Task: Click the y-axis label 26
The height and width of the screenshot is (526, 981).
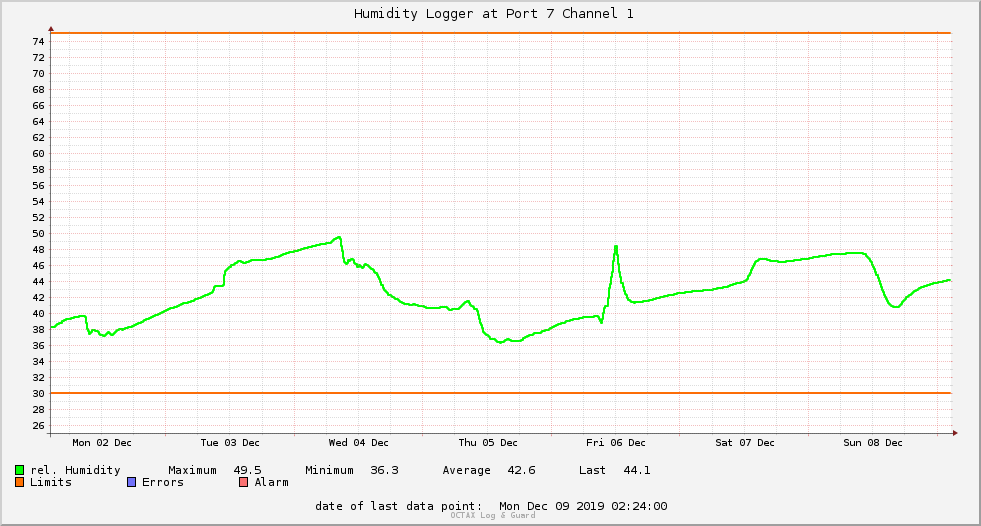Action: click(39, 425)
